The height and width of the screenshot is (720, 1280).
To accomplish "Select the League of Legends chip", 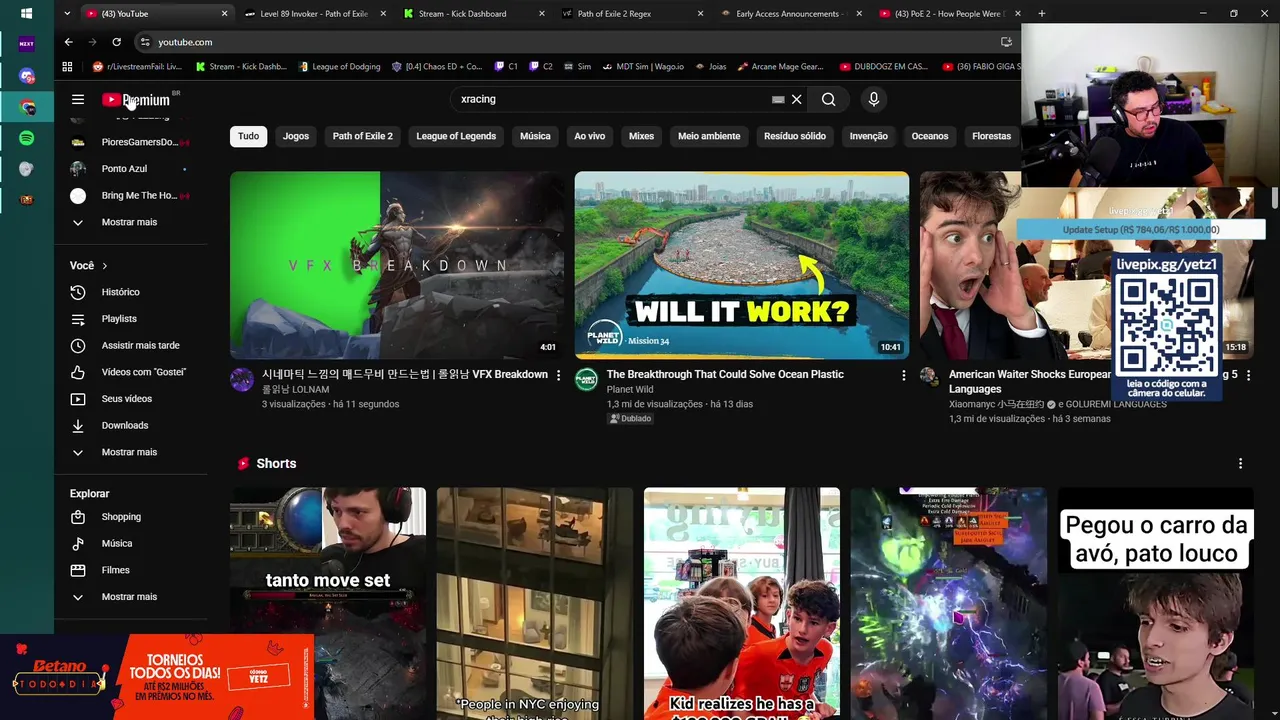I will pyautogui.click(x=456, y=136).
